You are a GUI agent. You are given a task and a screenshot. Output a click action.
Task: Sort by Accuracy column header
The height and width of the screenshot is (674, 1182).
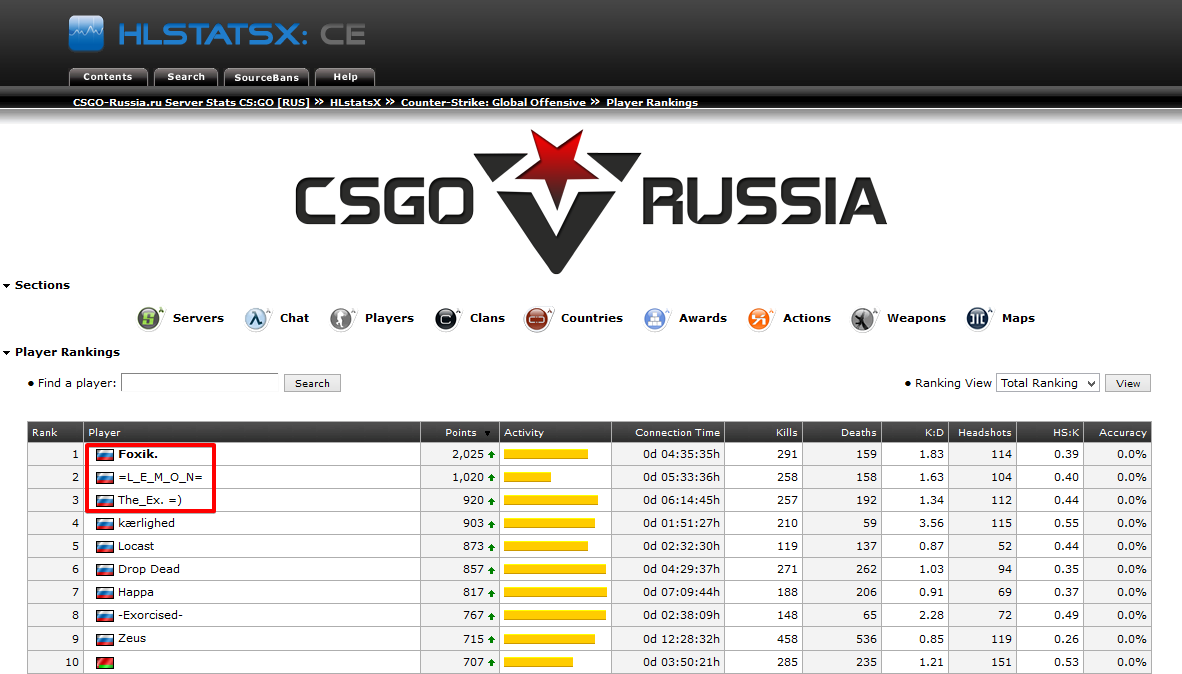[x=1122, y=433]
